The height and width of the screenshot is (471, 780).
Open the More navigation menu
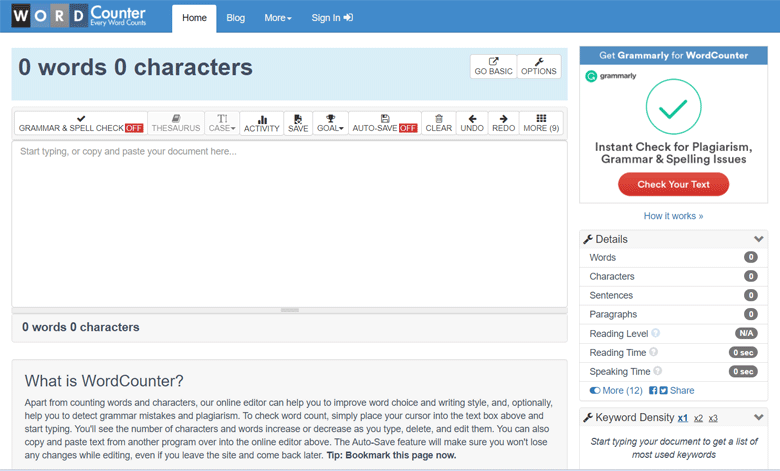point(278,18)
